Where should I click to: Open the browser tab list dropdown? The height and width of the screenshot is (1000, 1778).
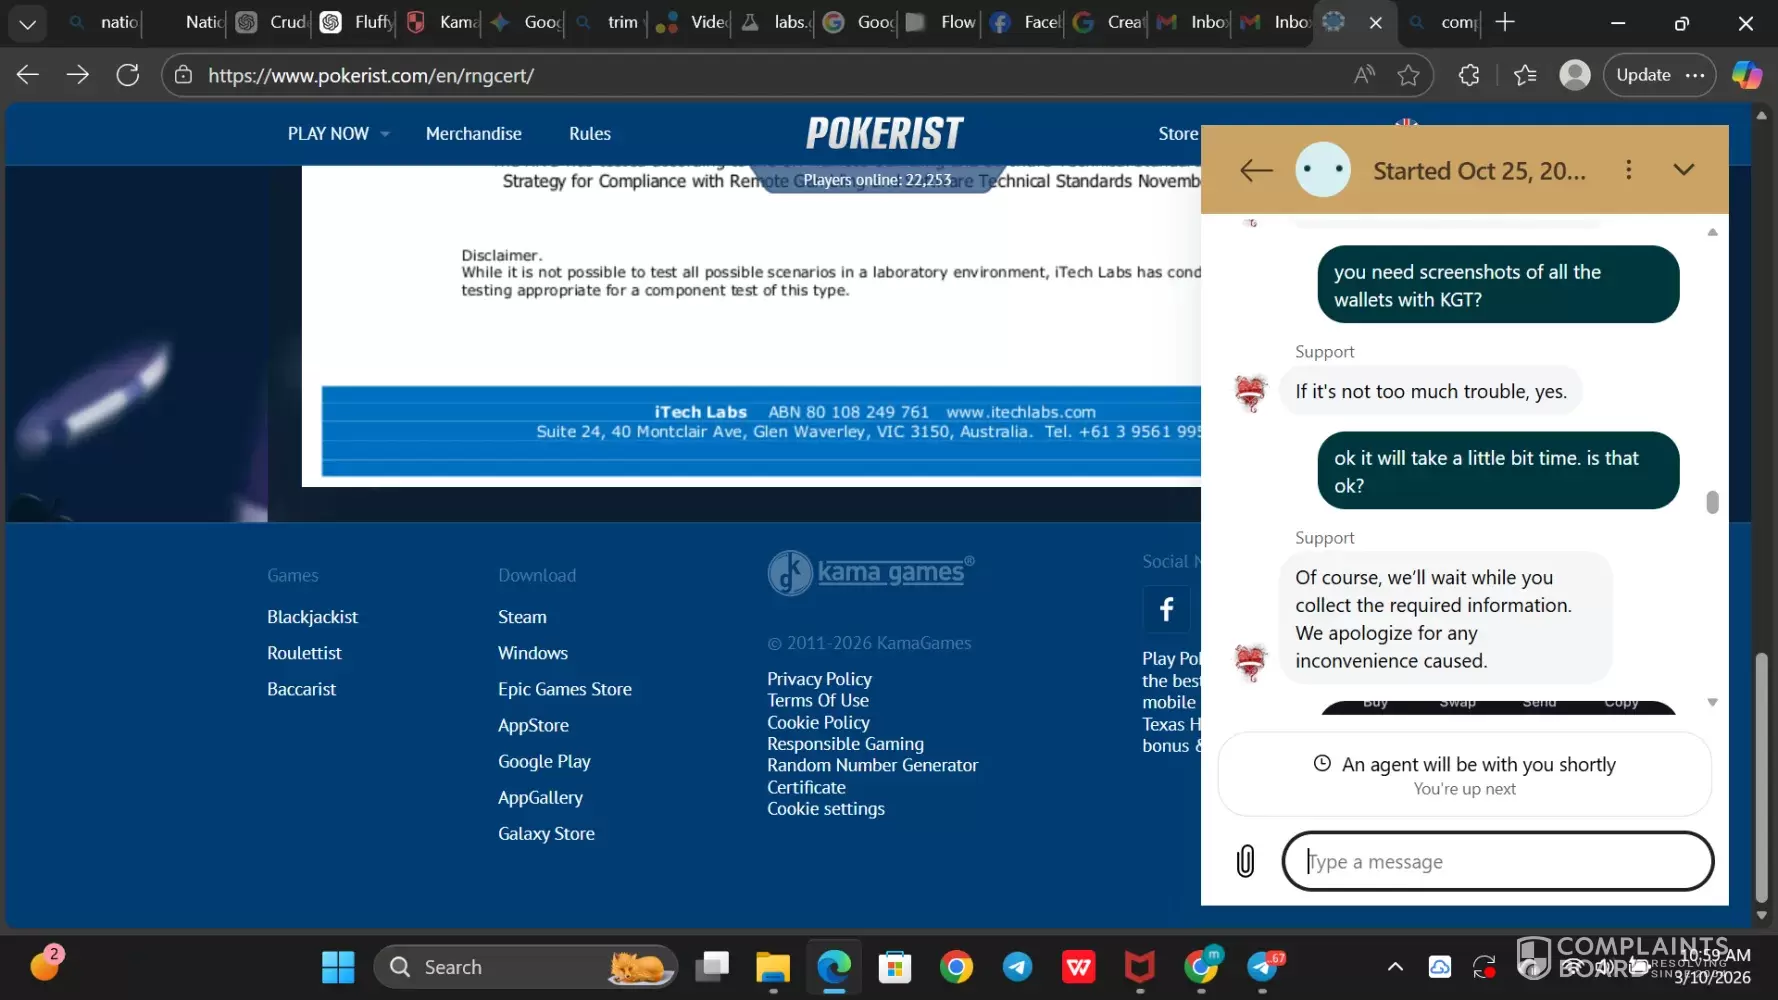[x=28, y=23]
